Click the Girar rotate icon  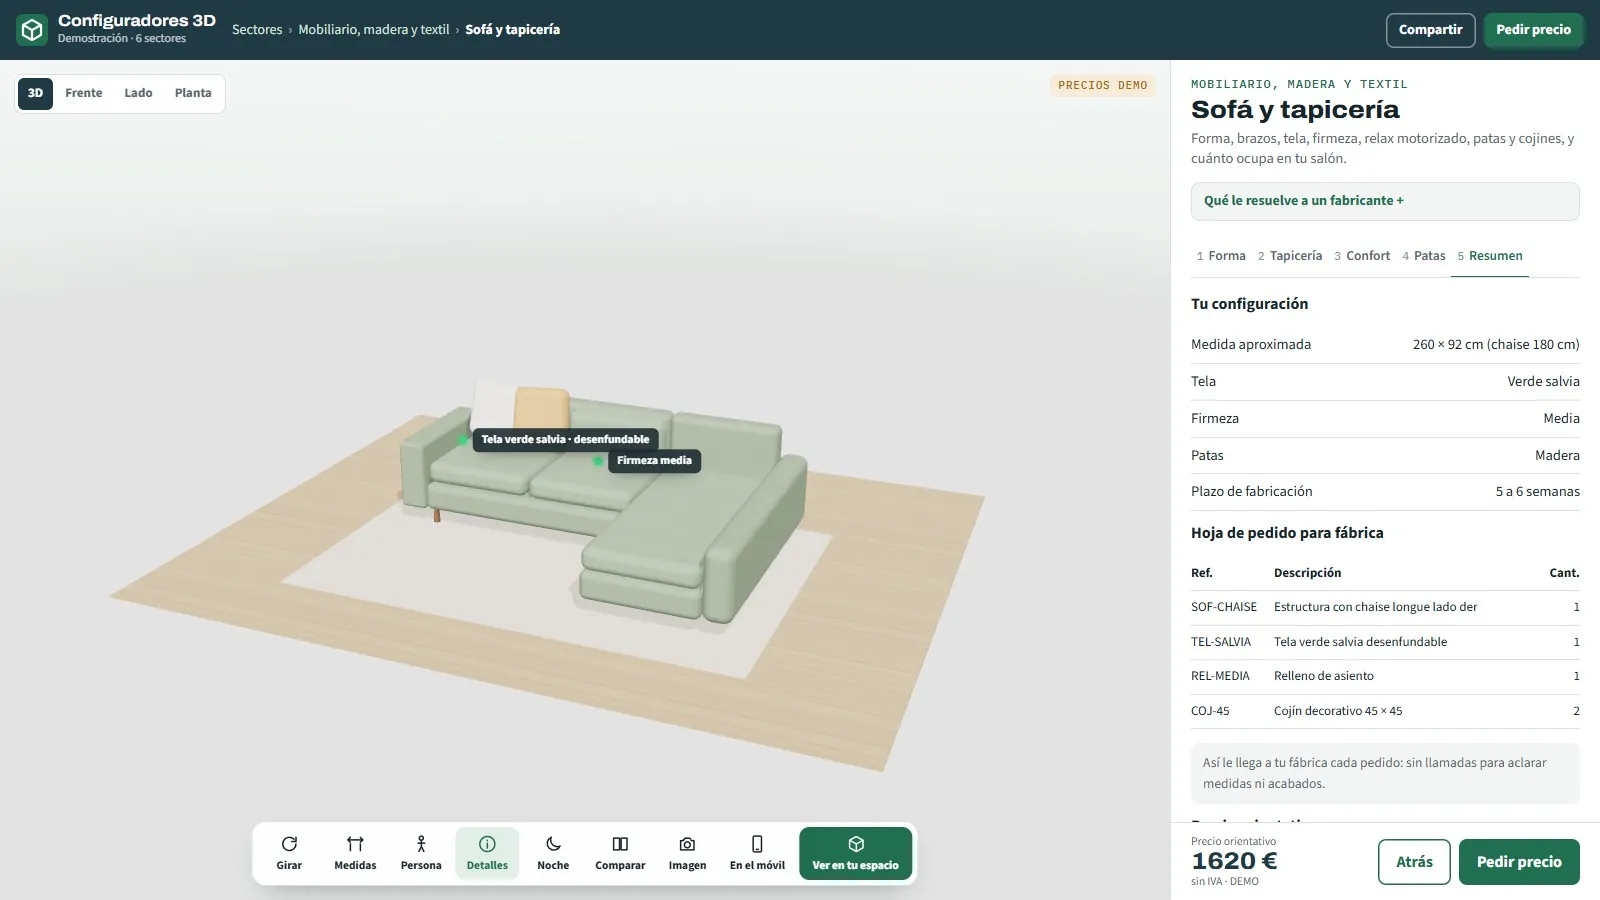(x=289, y=853)
